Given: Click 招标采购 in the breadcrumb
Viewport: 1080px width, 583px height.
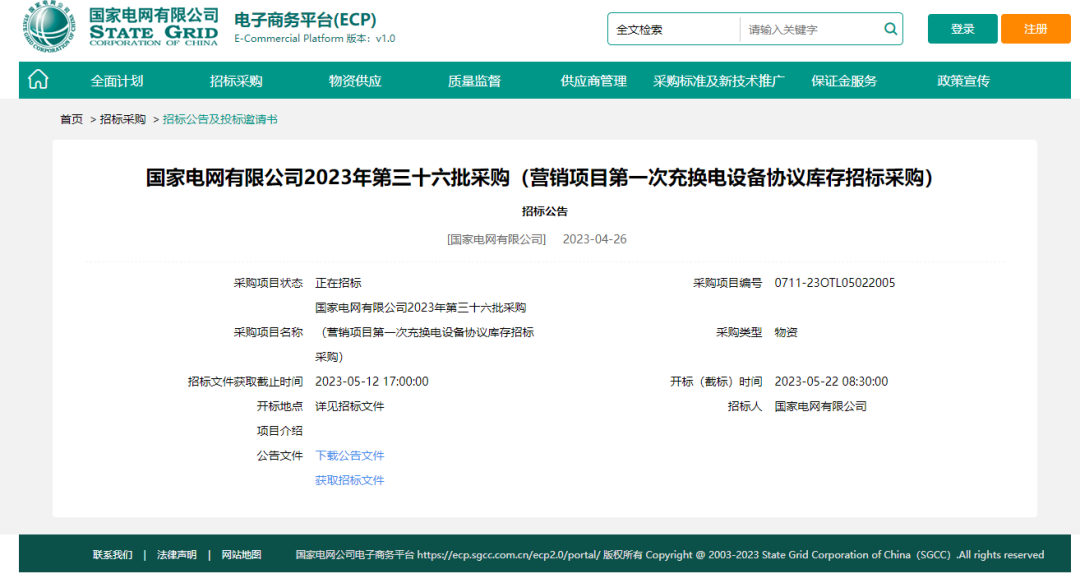Looking at the screenshot, I should (x=123, y=119).
